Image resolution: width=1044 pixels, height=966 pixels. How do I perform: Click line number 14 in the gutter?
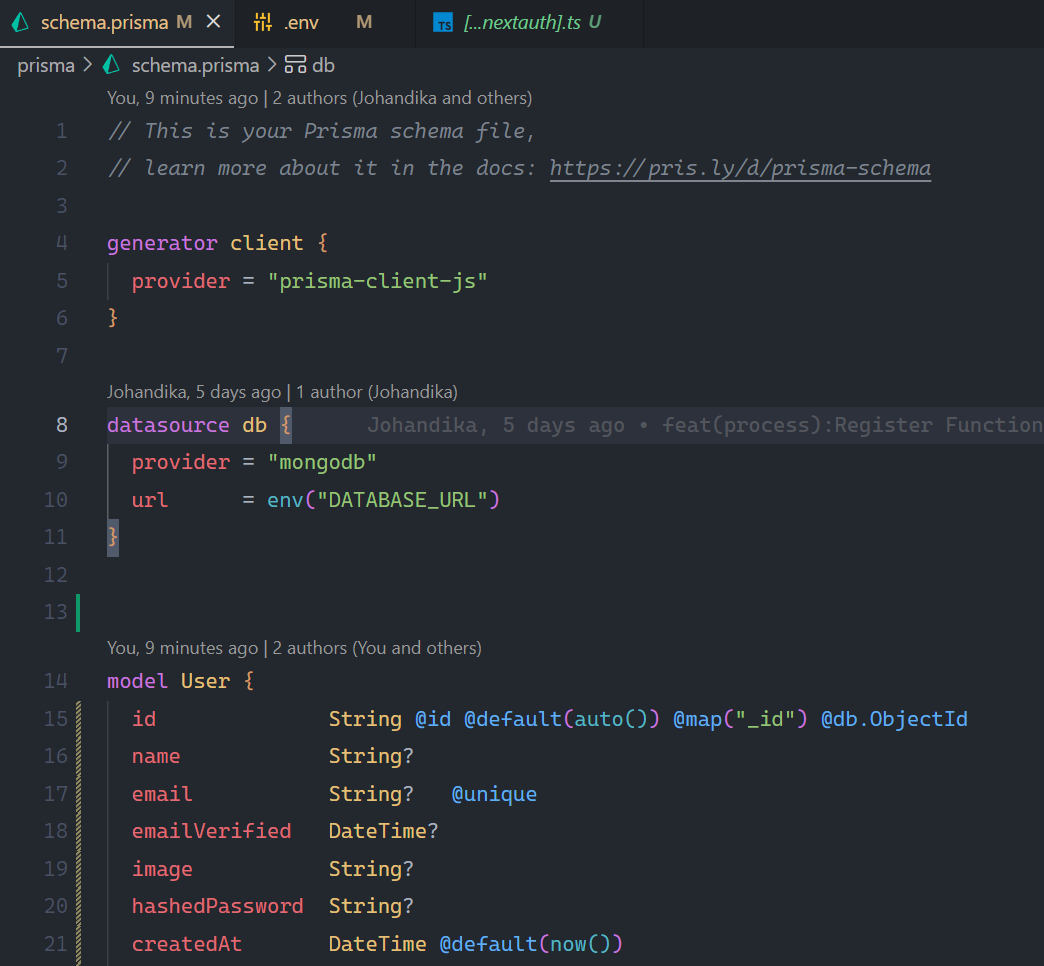pyautogui.click(x=56, y=681)
